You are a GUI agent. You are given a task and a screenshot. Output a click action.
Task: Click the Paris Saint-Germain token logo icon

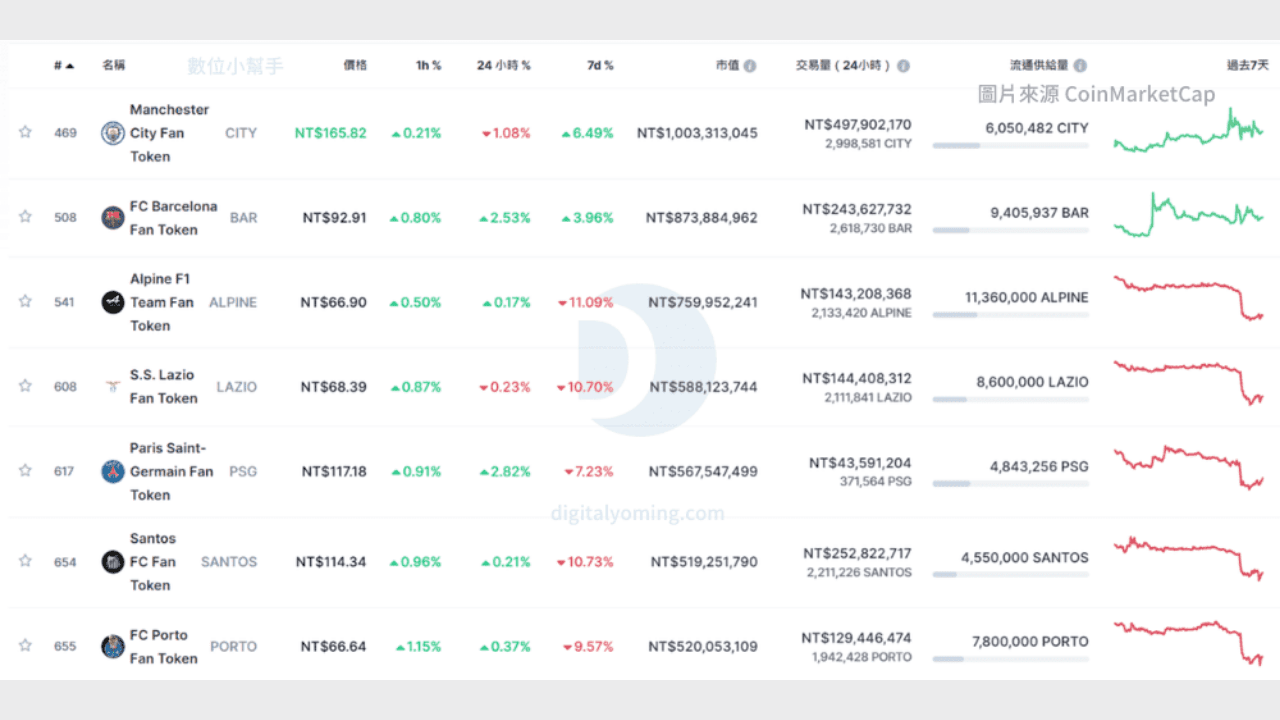pos(113,472)
